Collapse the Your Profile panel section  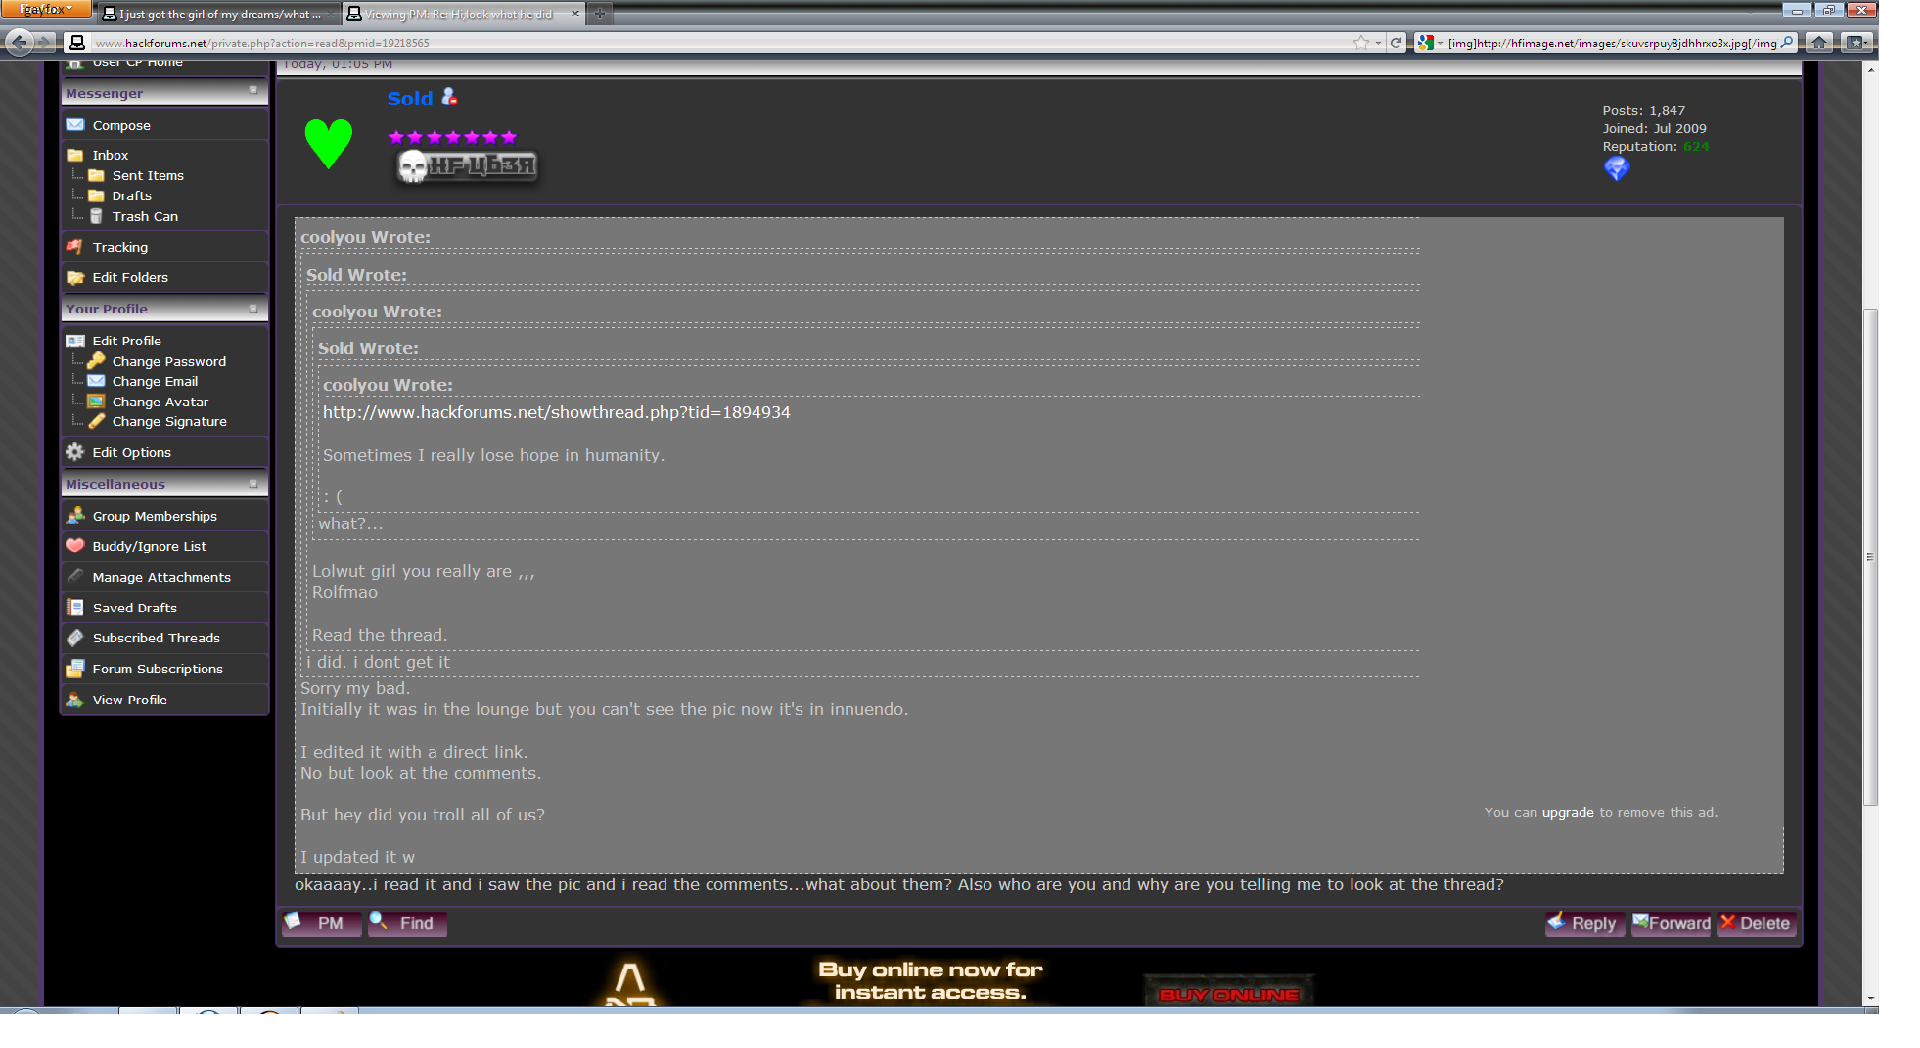click(x=253, y=308)
